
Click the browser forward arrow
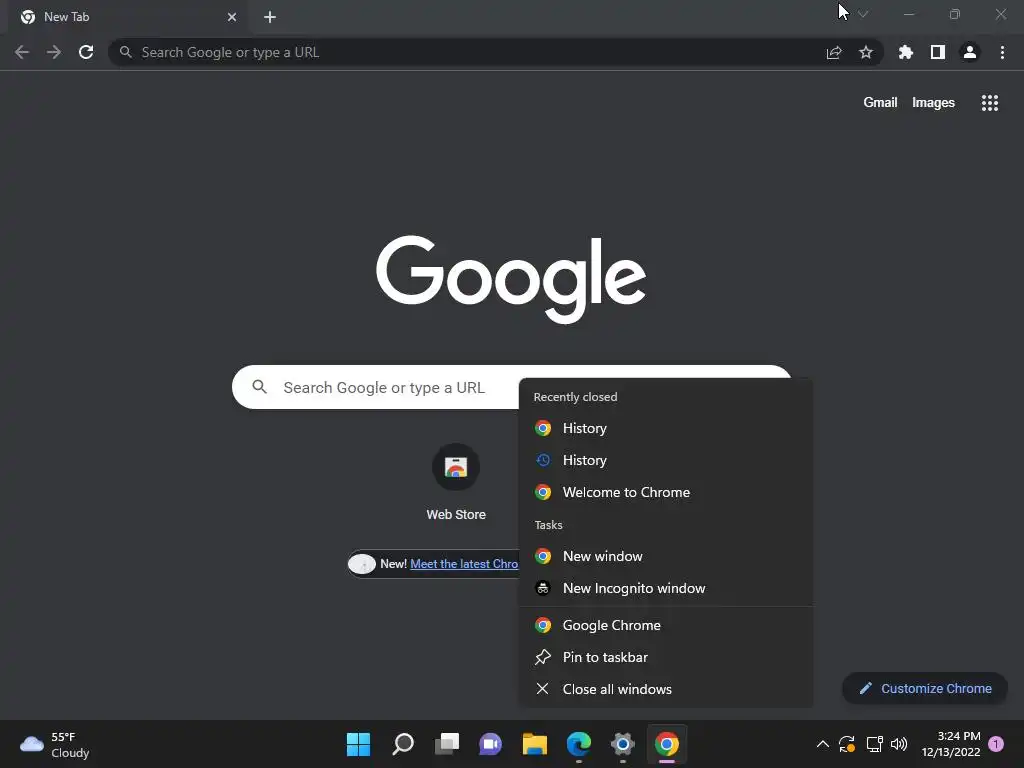pos(54,52)
